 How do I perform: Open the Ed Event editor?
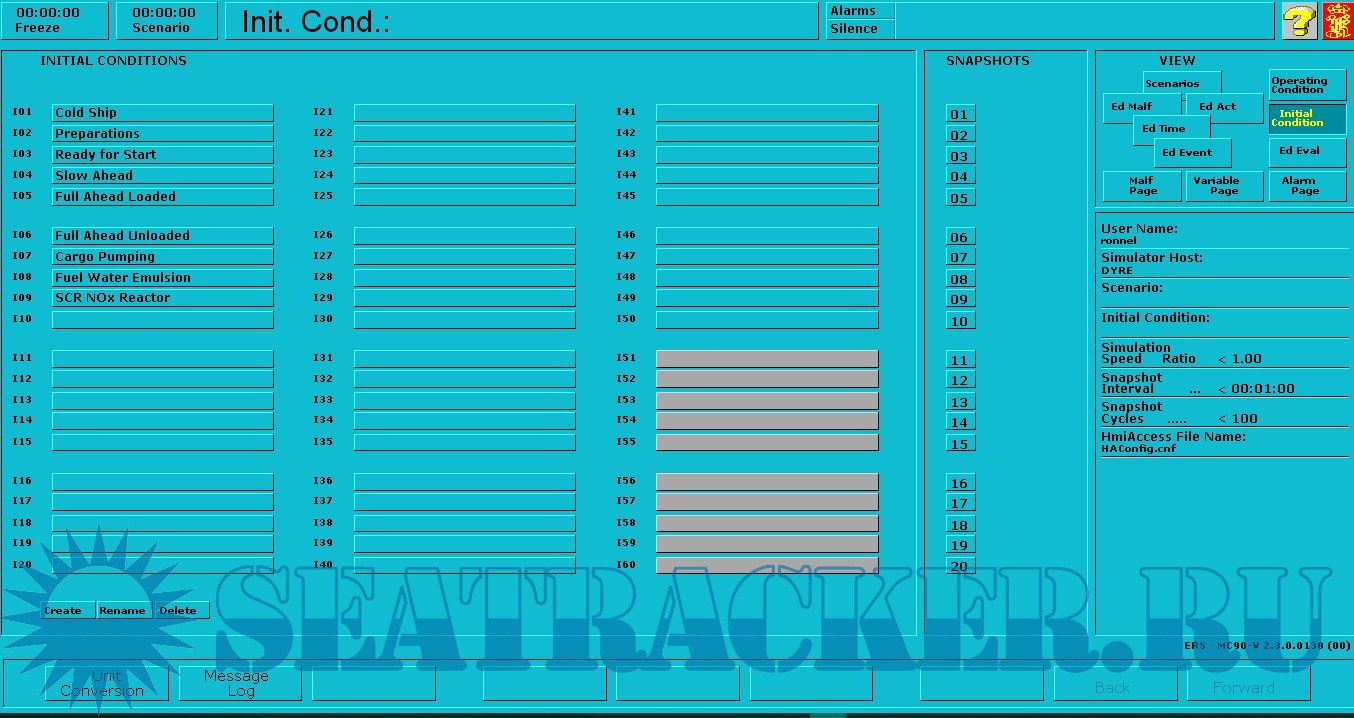click(1190, 153)
